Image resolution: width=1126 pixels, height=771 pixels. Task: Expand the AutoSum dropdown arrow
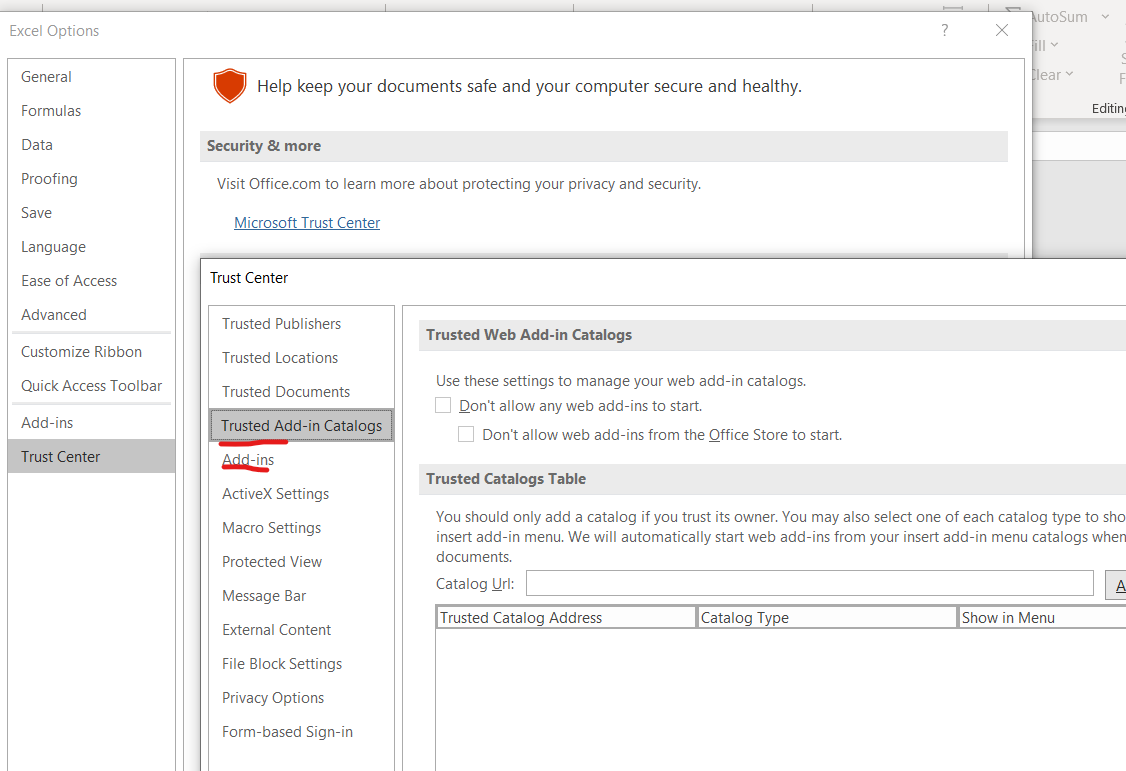click(x=1105, y=17)
